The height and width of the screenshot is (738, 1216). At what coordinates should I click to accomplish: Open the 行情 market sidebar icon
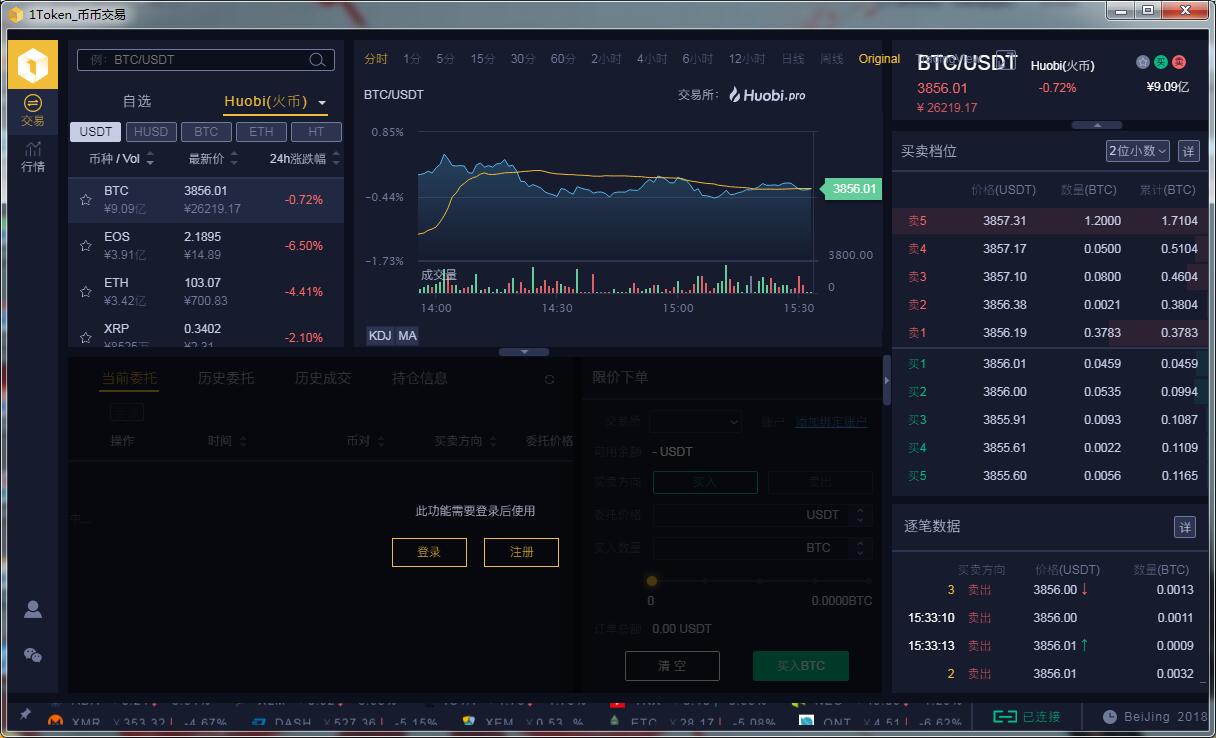click(33, 157)
